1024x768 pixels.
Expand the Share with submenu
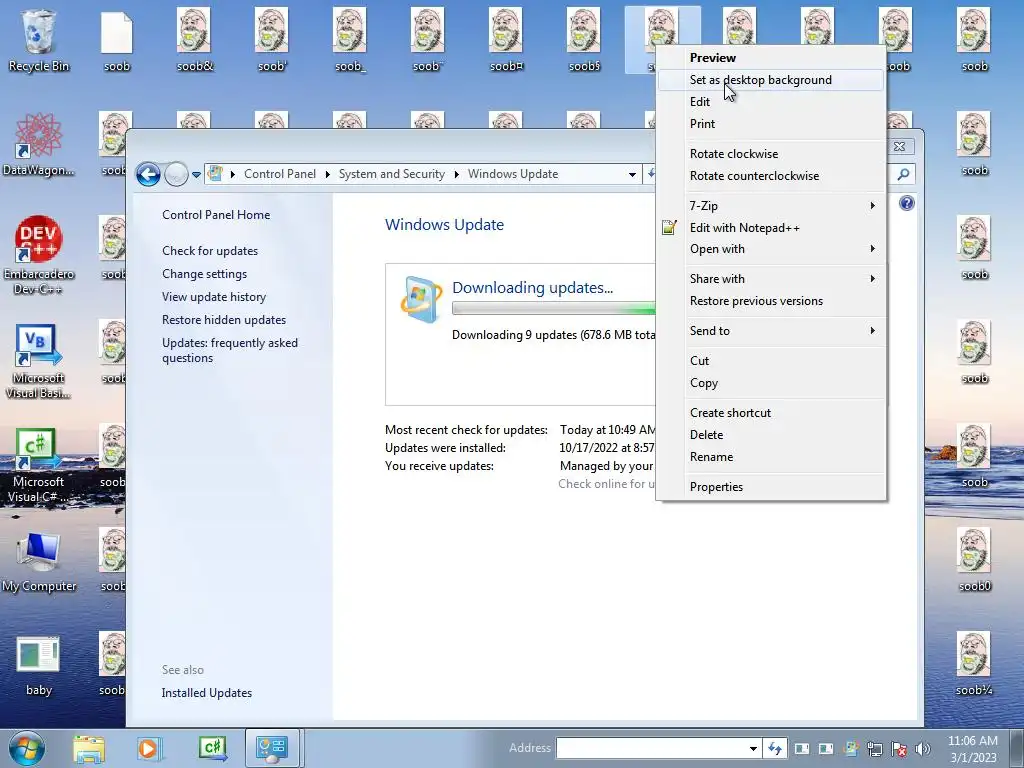pyautogui.click(x=771, y=279)
